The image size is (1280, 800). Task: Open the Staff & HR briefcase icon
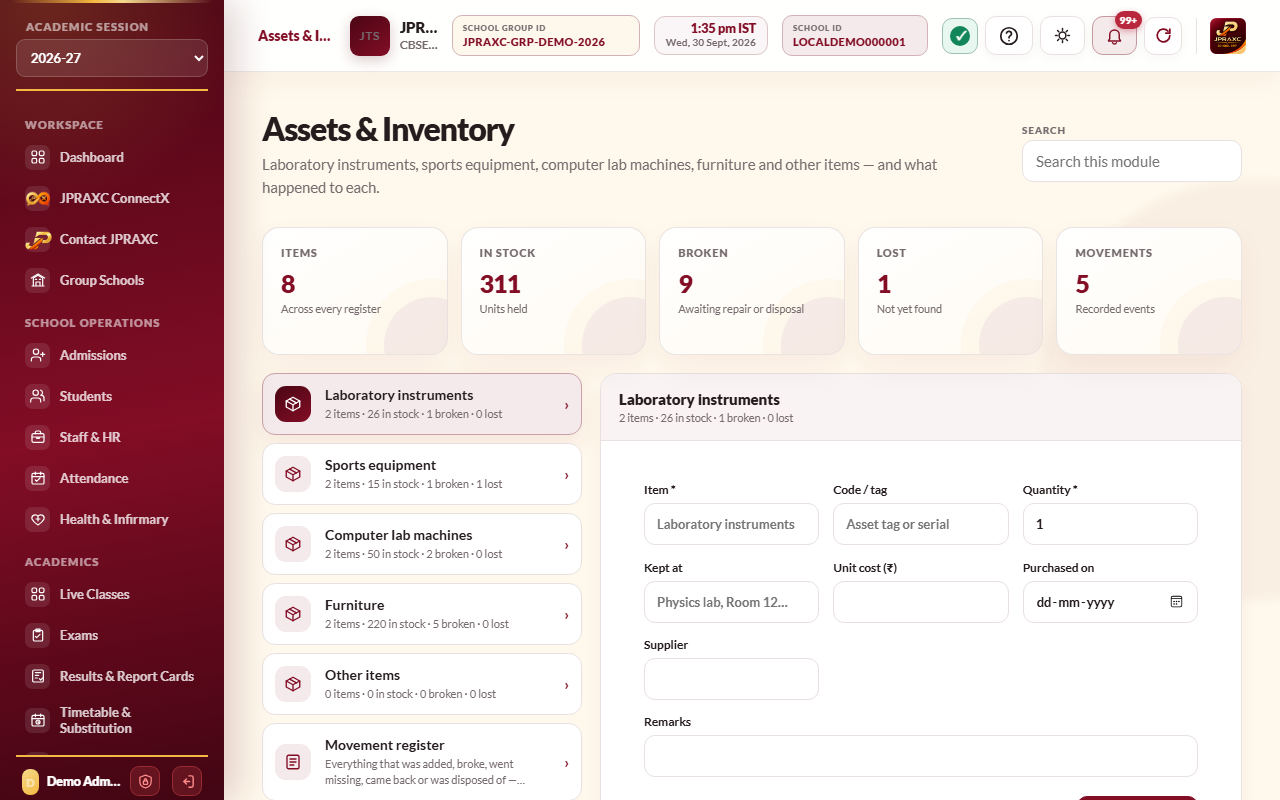point(38,437)
